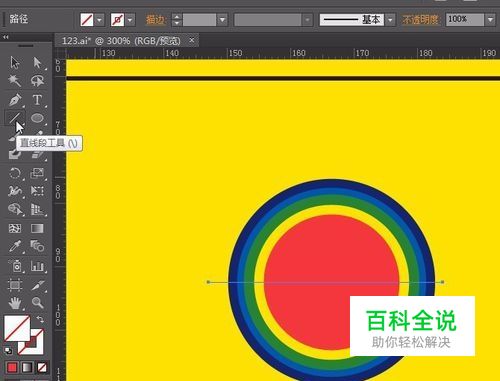Choose the Magic Wand tool
The image size is (500, 381).
15,81
